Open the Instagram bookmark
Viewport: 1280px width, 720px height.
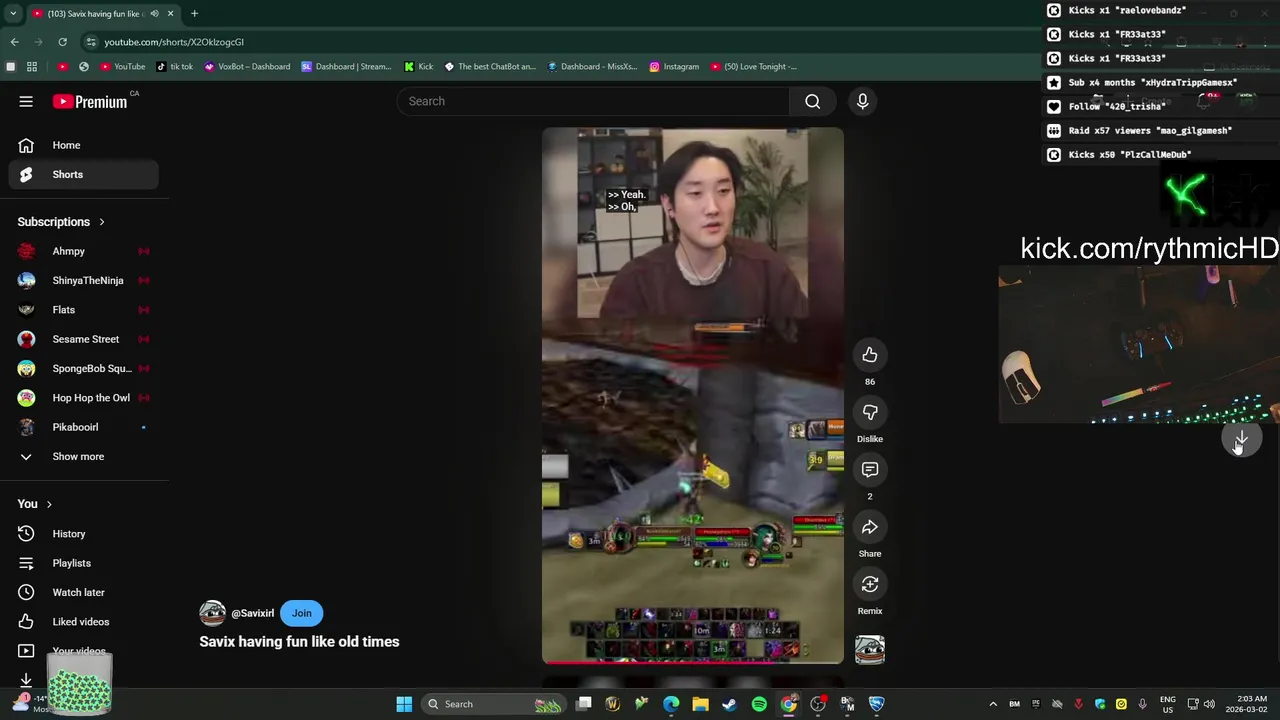tap(674, 67)
